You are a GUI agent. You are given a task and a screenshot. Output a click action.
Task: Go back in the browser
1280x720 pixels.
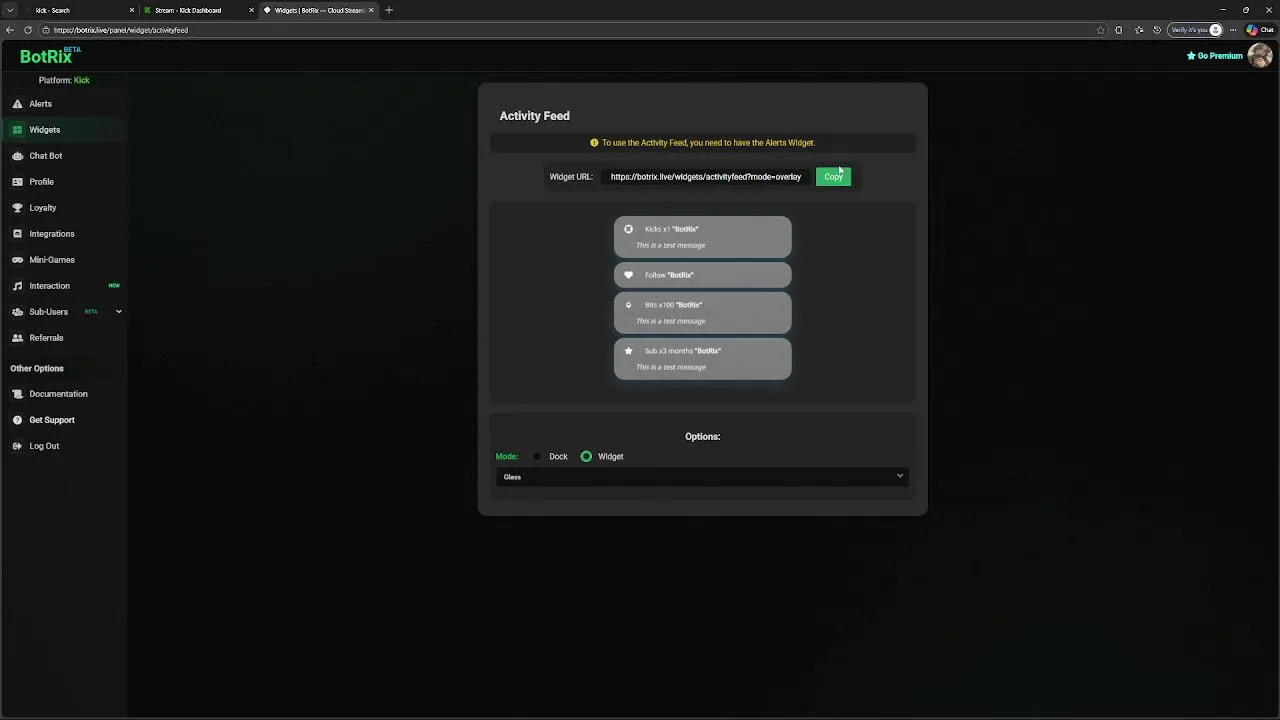click(10, 30)
